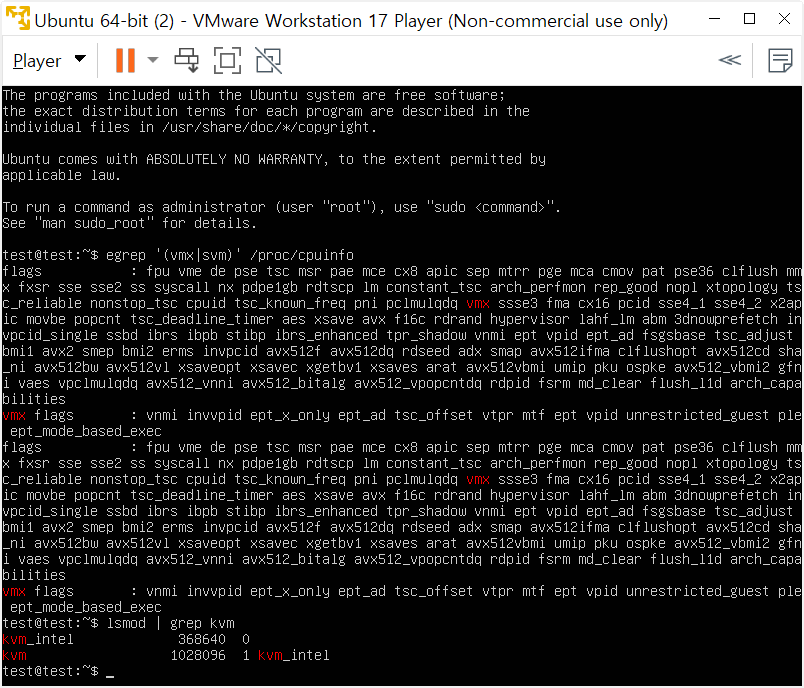The image size is (804, 688).
Task: Pause the virtual machine
Action: [125, 60]
